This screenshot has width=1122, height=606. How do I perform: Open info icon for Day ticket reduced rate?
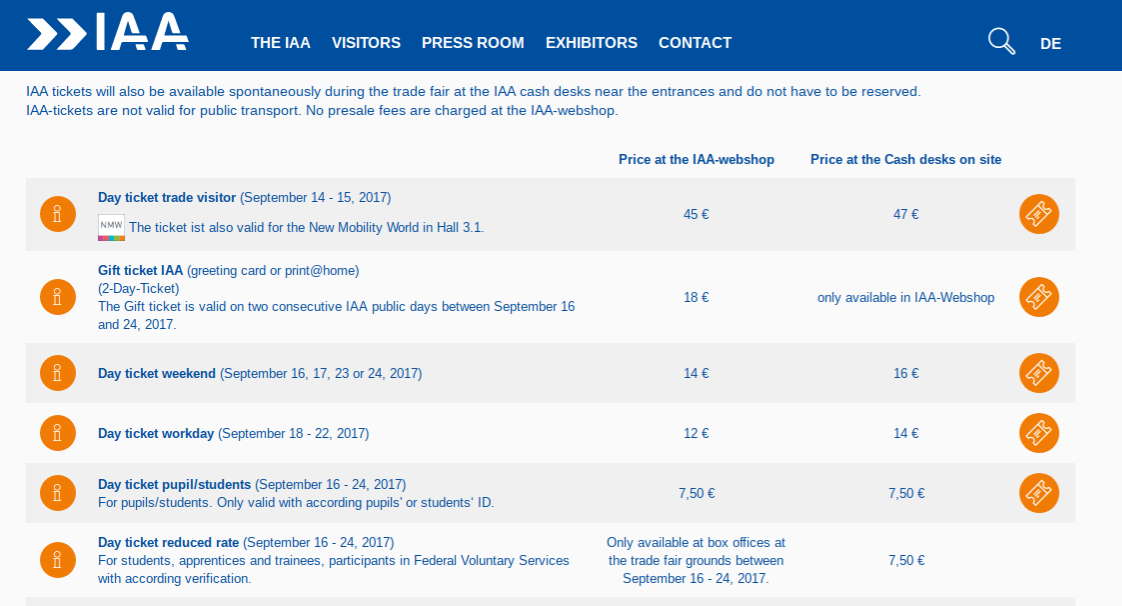coord(58,560)
